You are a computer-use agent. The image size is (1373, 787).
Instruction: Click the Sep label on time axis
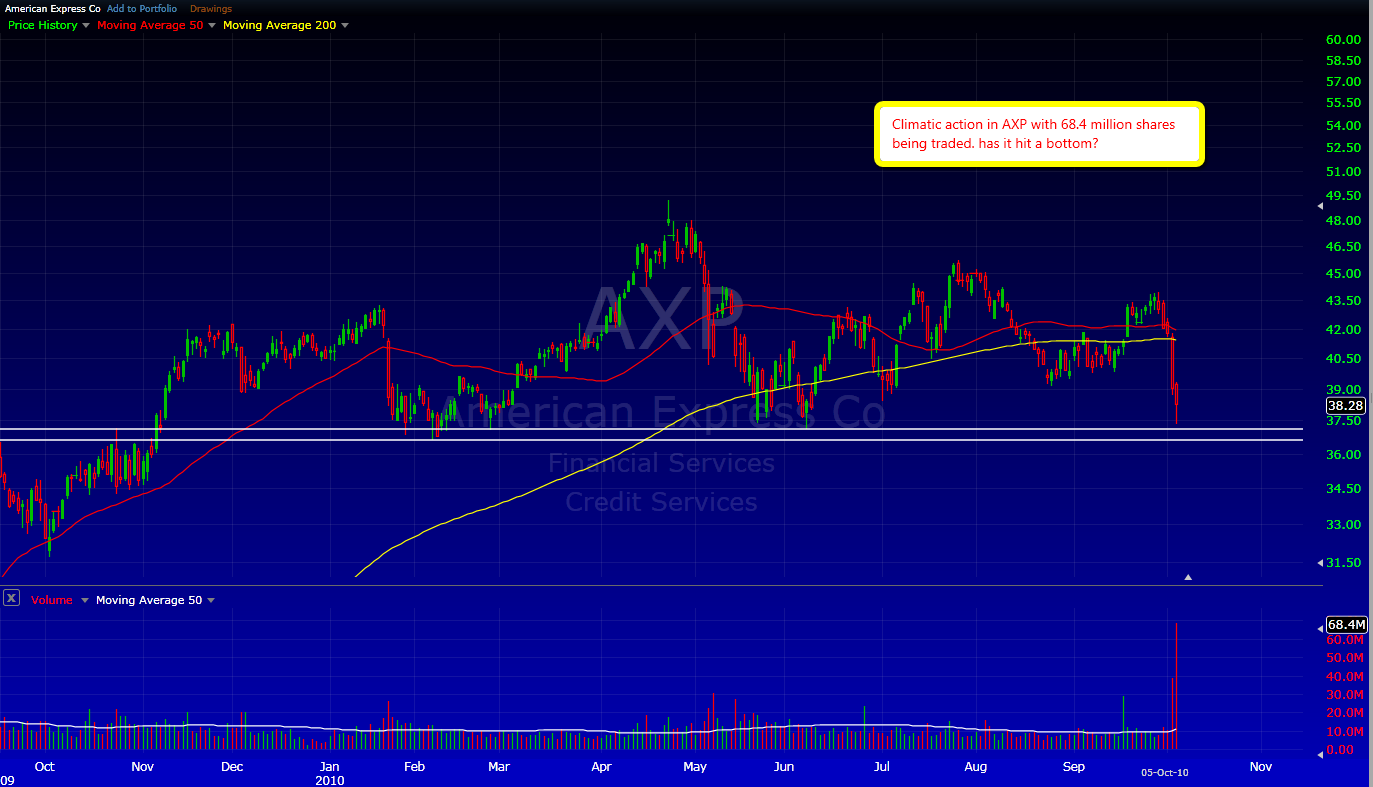pyautogui.click(x=1073, y=767)
